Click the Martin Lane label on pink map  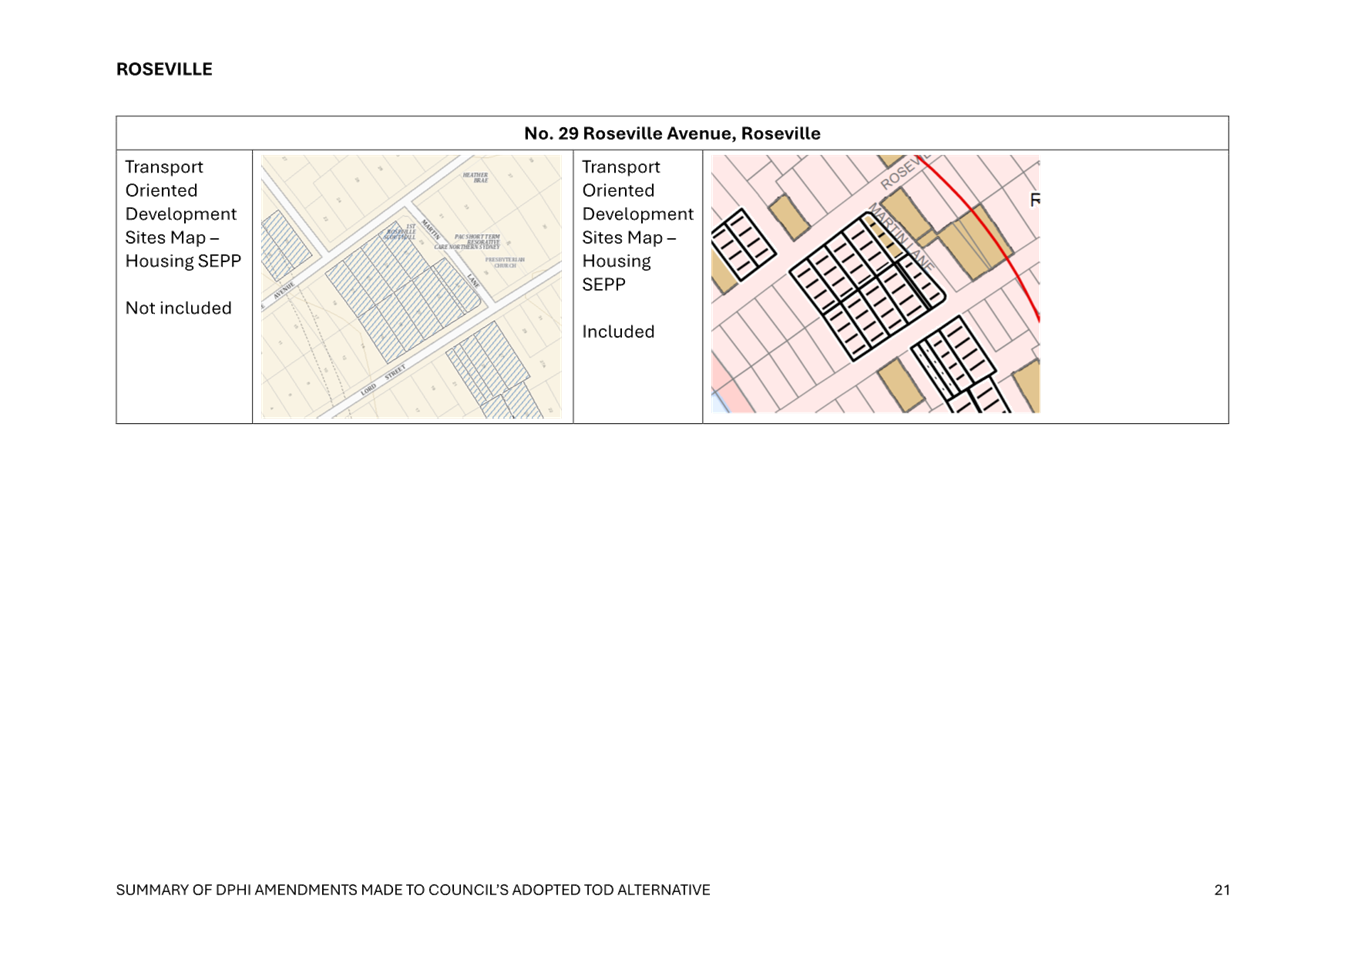[x=902, y=238]
